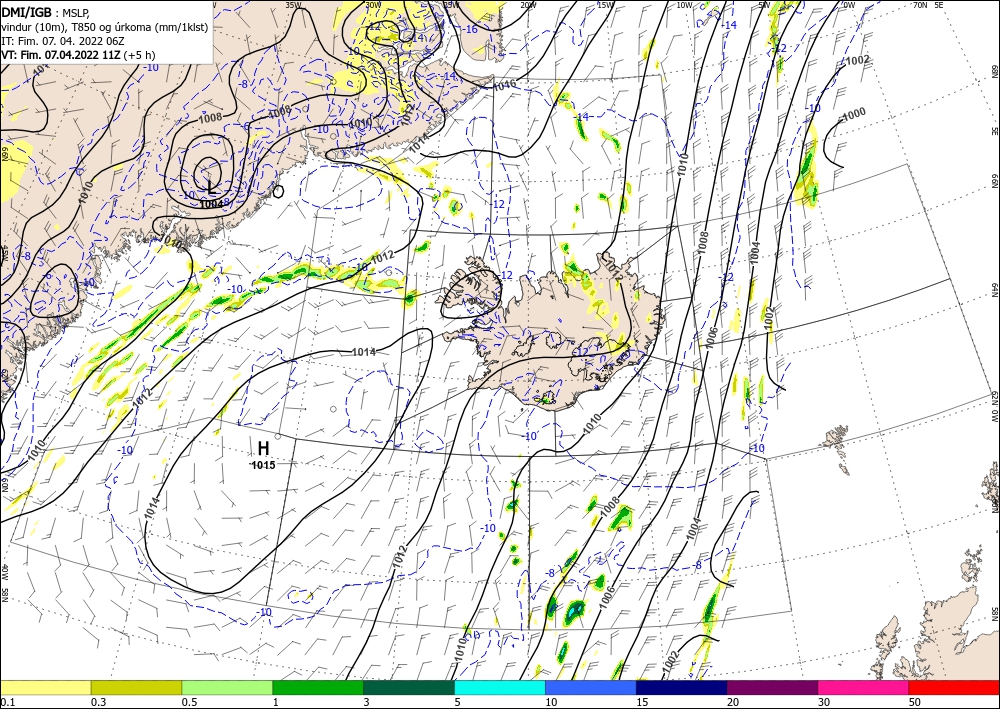The height and width of the screenshot is (709, 1000).
Task: Select the red 50 mm legend swatch
Action: pos(954,687)
